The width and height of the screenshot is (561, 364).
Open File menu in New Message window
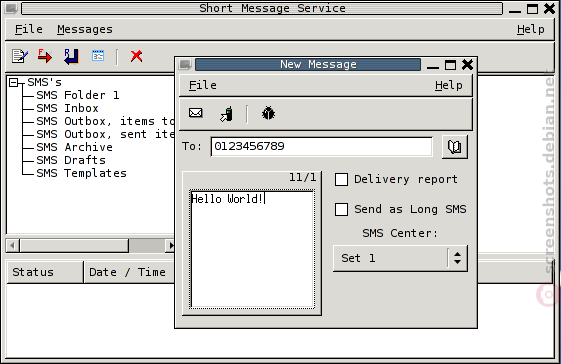click(x=203, y=85)
